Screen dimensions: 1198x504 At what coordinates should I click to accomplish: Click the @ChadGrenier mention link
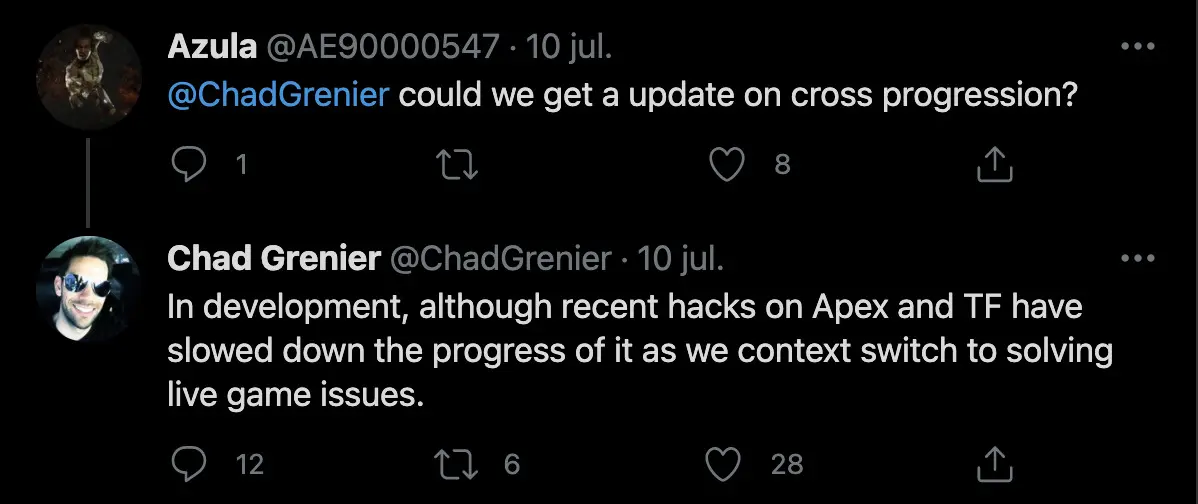(x=278, y=95)
